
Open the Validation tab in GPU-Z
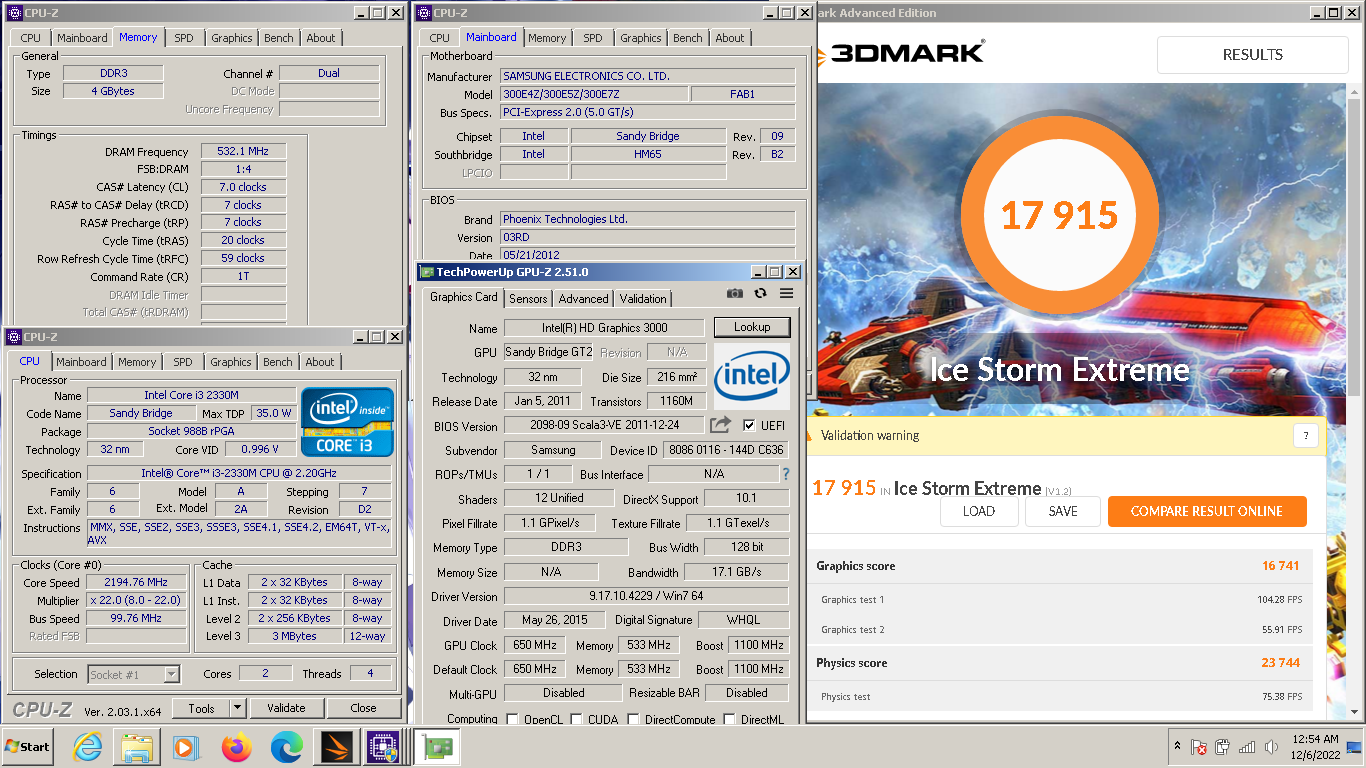pos(643,299)
